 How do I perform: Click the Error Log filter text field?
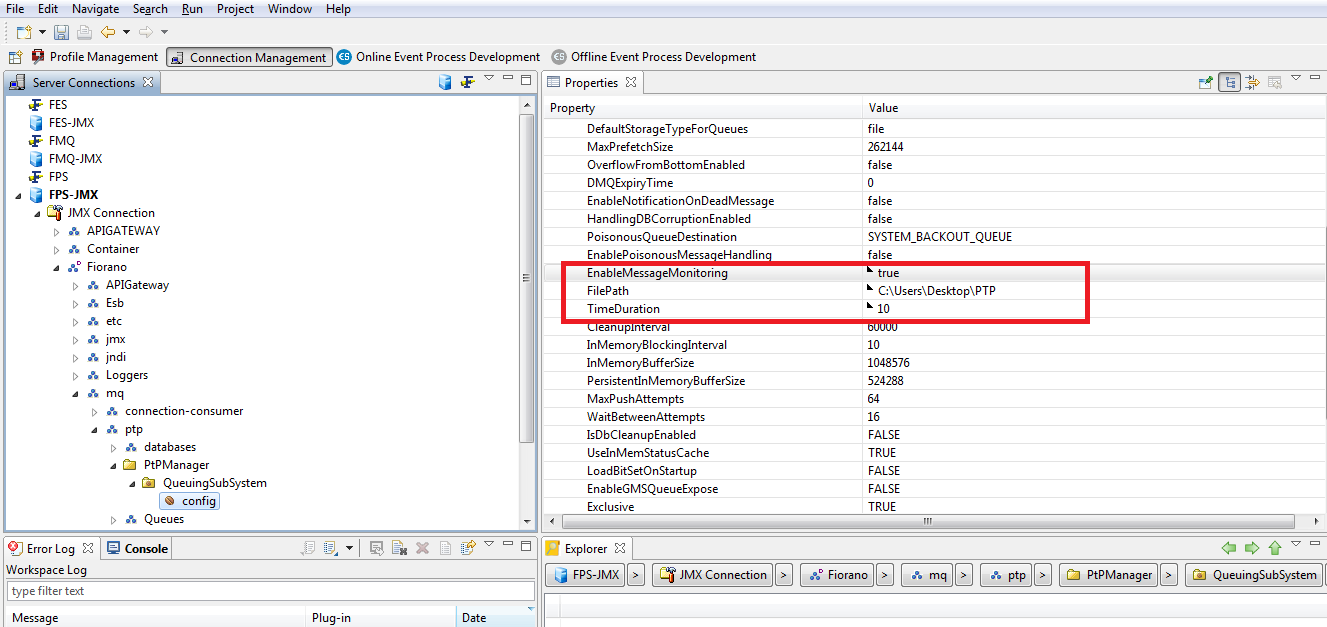click(x=270, y=591)
